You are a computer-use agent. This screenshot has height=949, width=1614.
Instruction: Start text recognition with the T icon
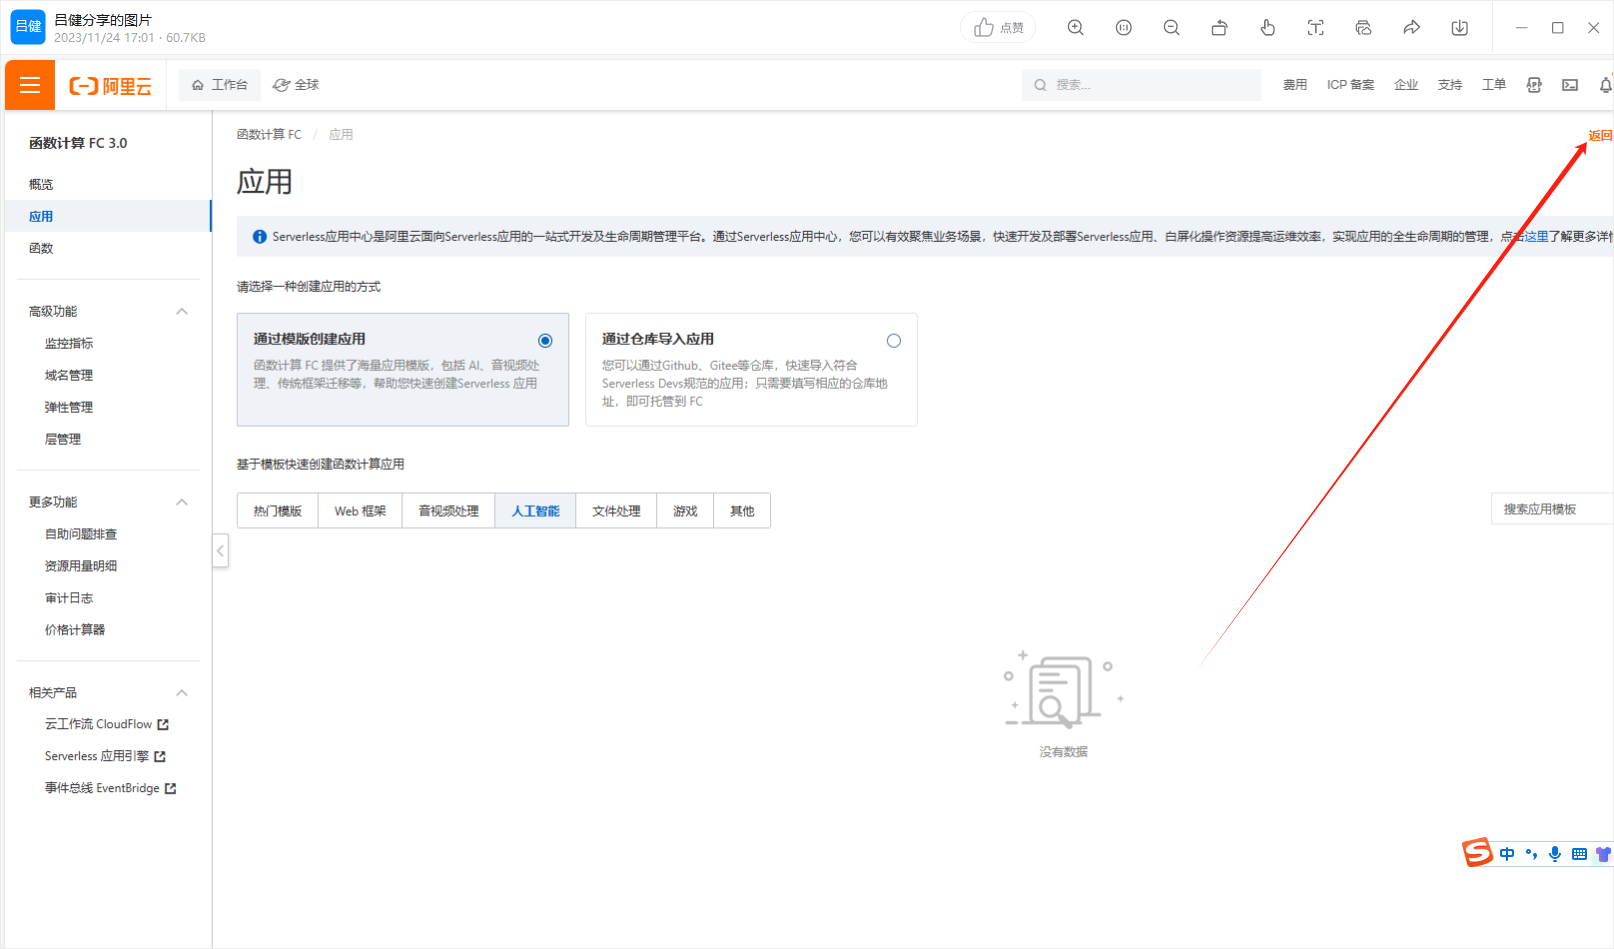(x=1316, y=28)
